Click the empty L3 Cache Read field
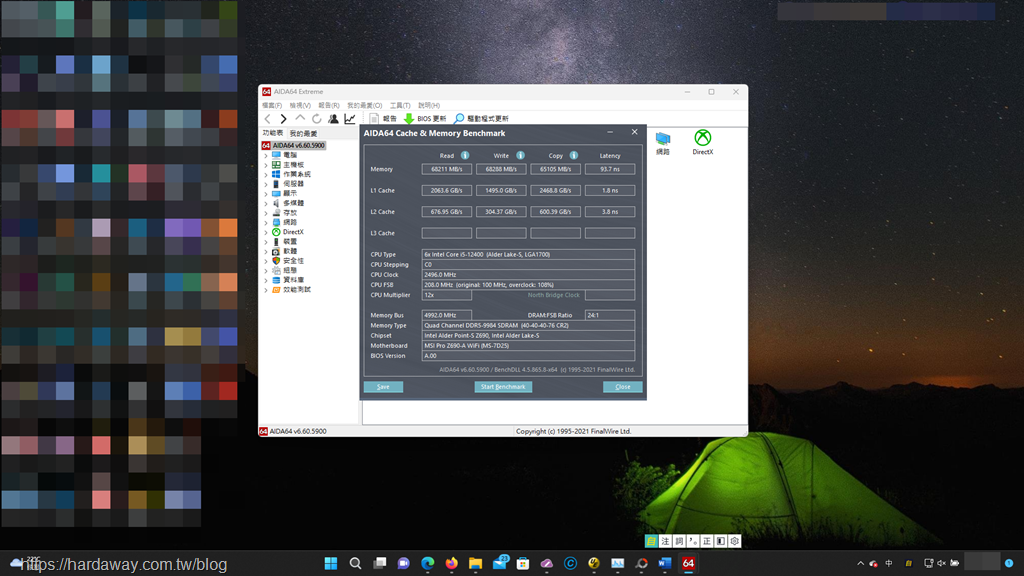This screenshot has height=576, width=1024. (x=447, y=233)
